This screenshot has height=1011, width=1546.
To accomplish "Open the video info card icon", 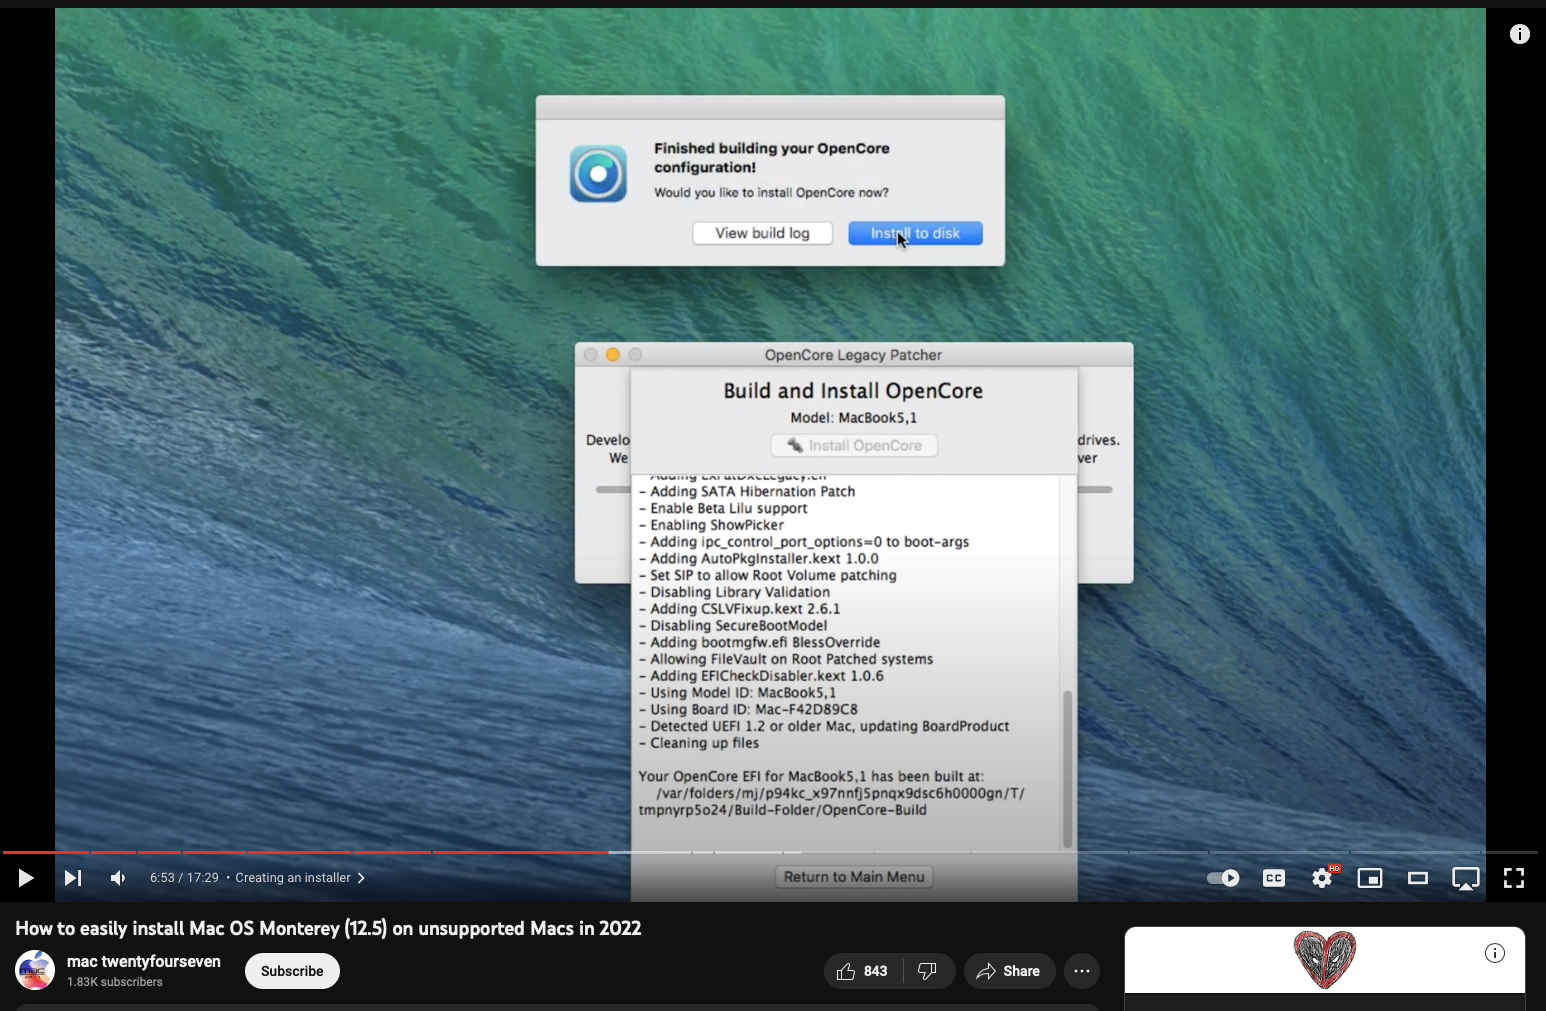I will tap(1519, 34).
